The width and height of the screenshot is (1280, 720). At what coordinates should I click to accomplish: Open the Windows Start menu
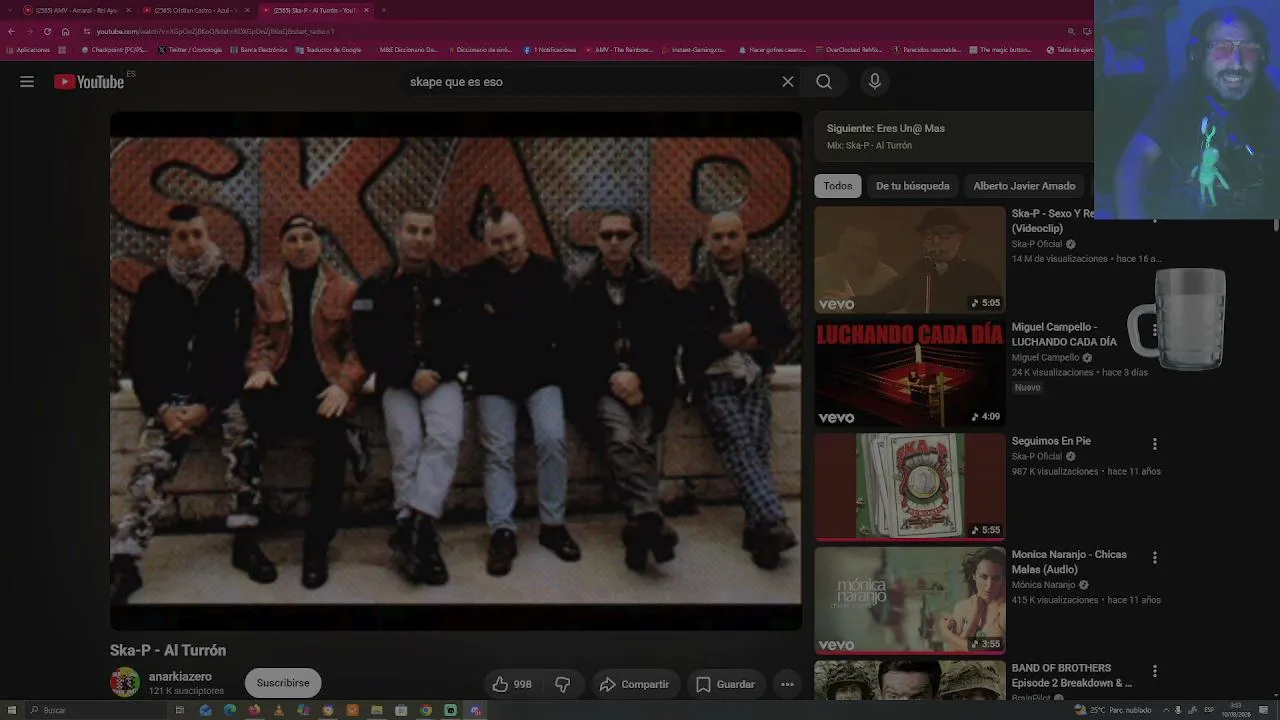point(11,710)
